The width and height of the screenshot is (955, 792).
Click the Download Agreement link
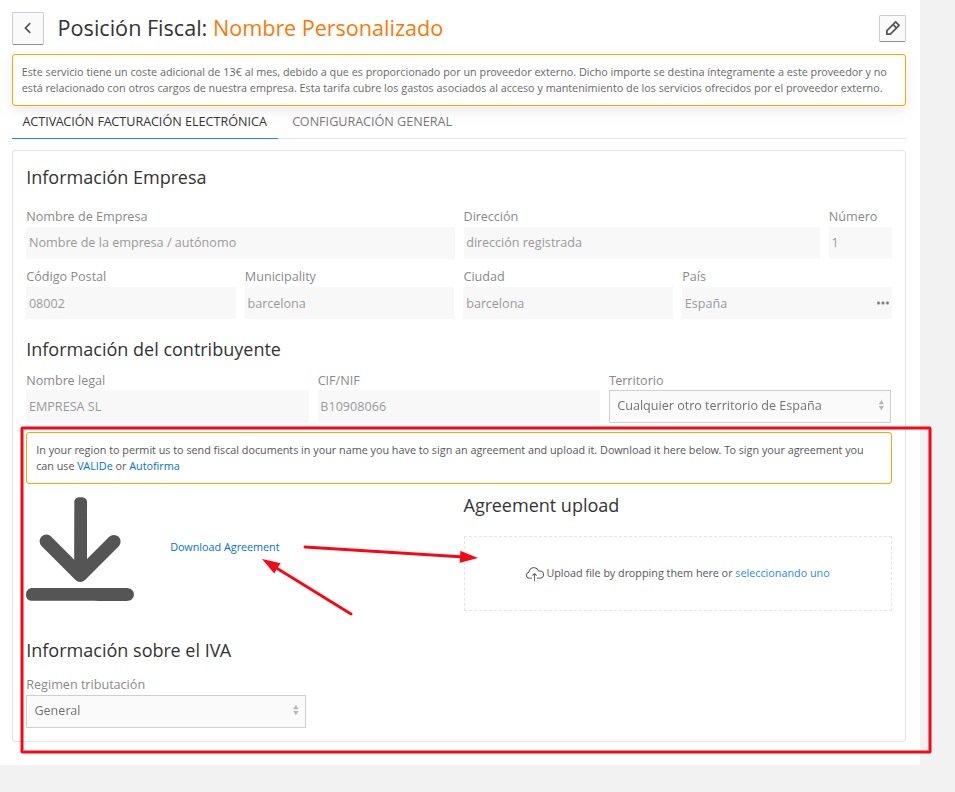[x=225, y=547]
